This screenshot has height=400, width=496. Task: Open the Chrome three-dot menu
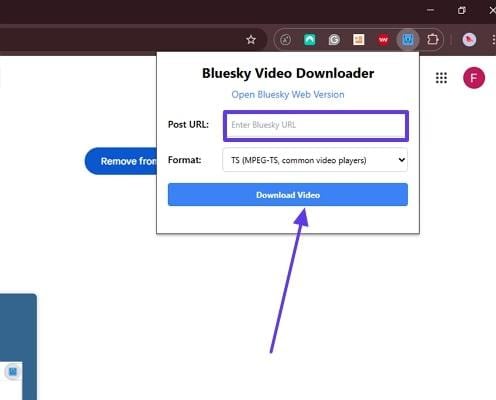click(493, 40)
